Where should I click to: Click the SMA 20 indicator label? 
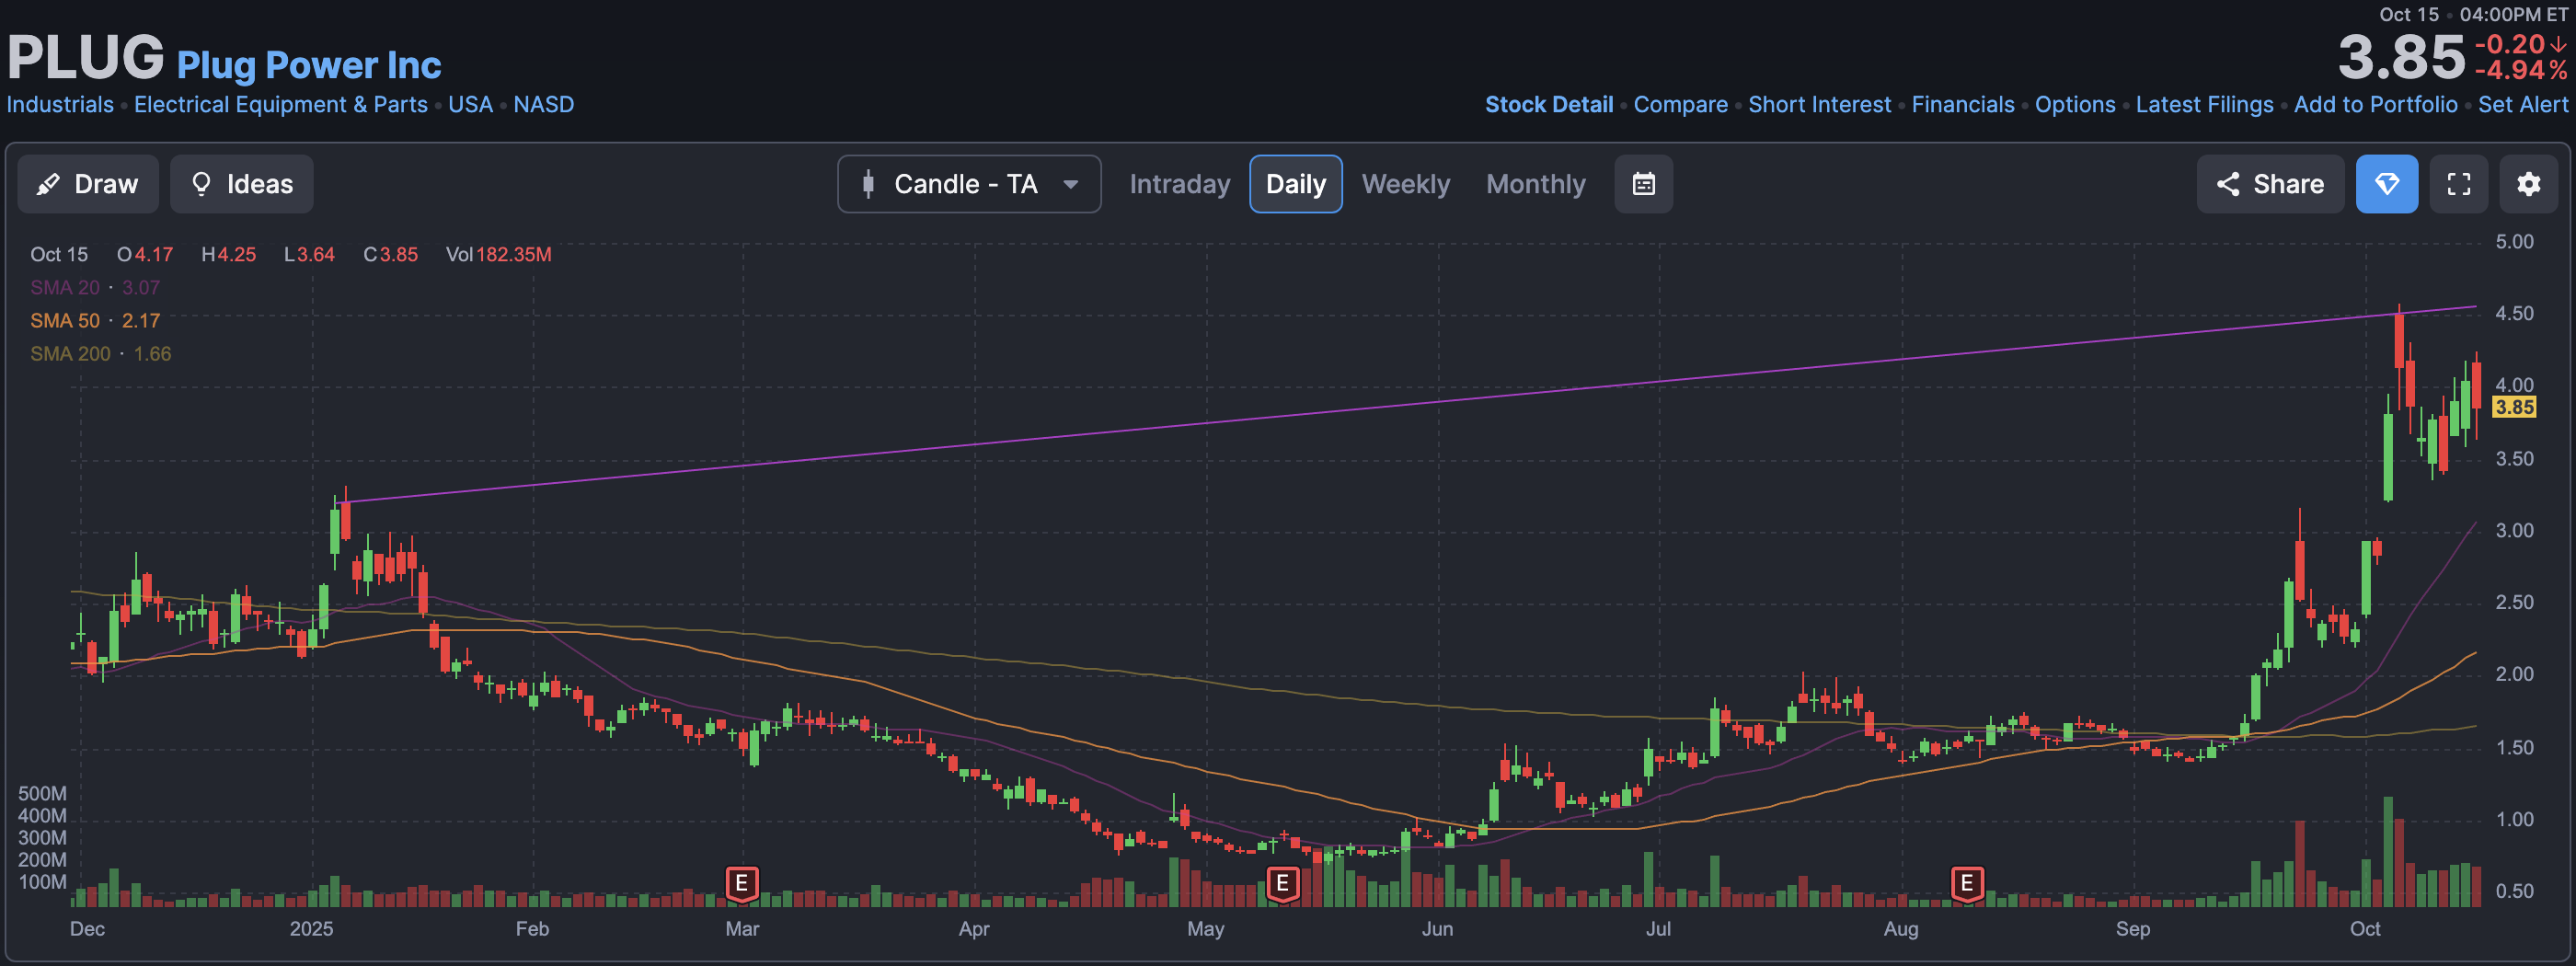point(65,287)
